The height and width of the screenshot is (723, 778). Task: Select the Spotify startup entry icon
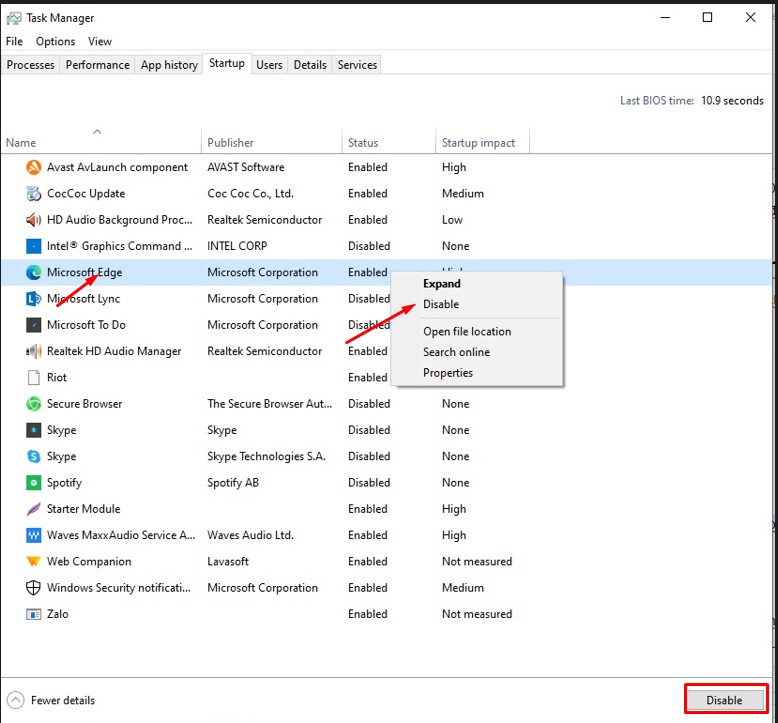[x=32, y=483]
